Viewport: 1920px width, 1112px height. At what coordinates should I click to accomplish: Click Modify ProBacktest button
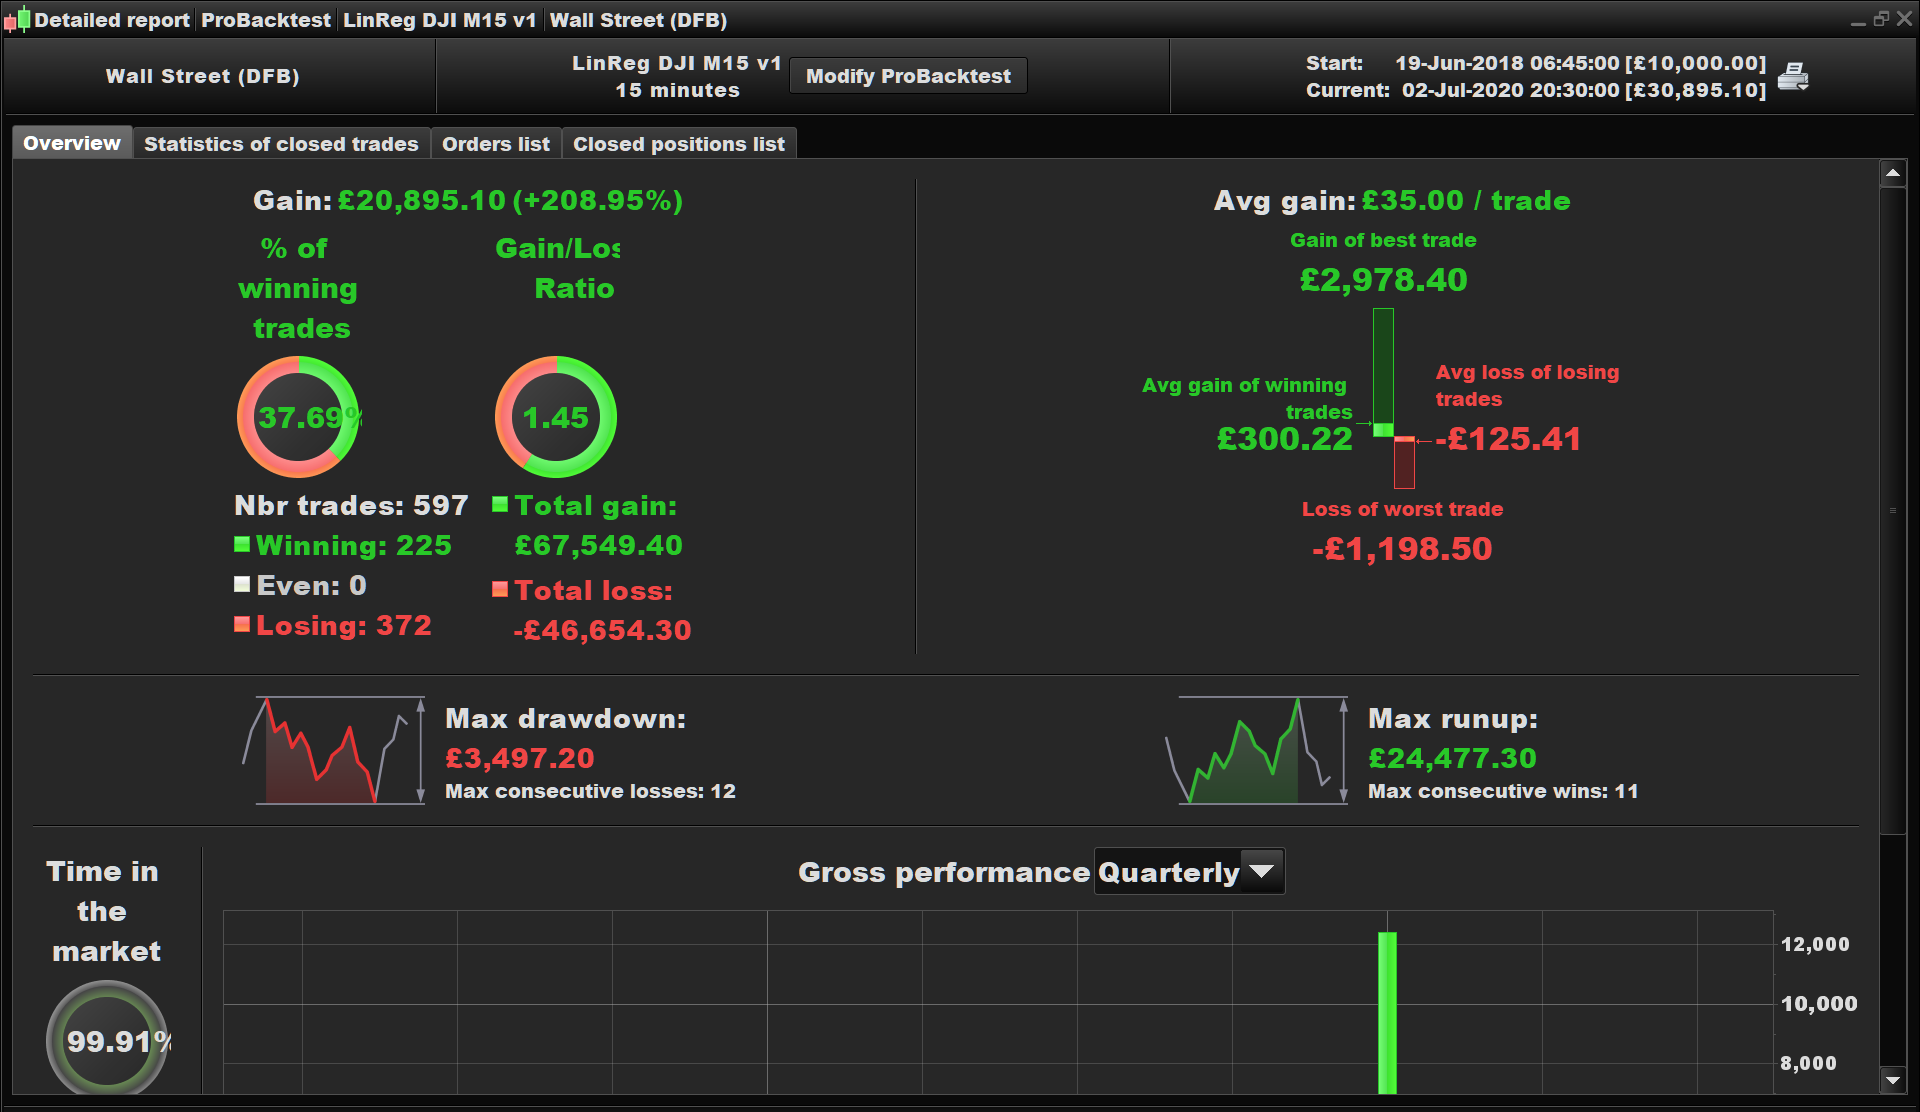908,76
